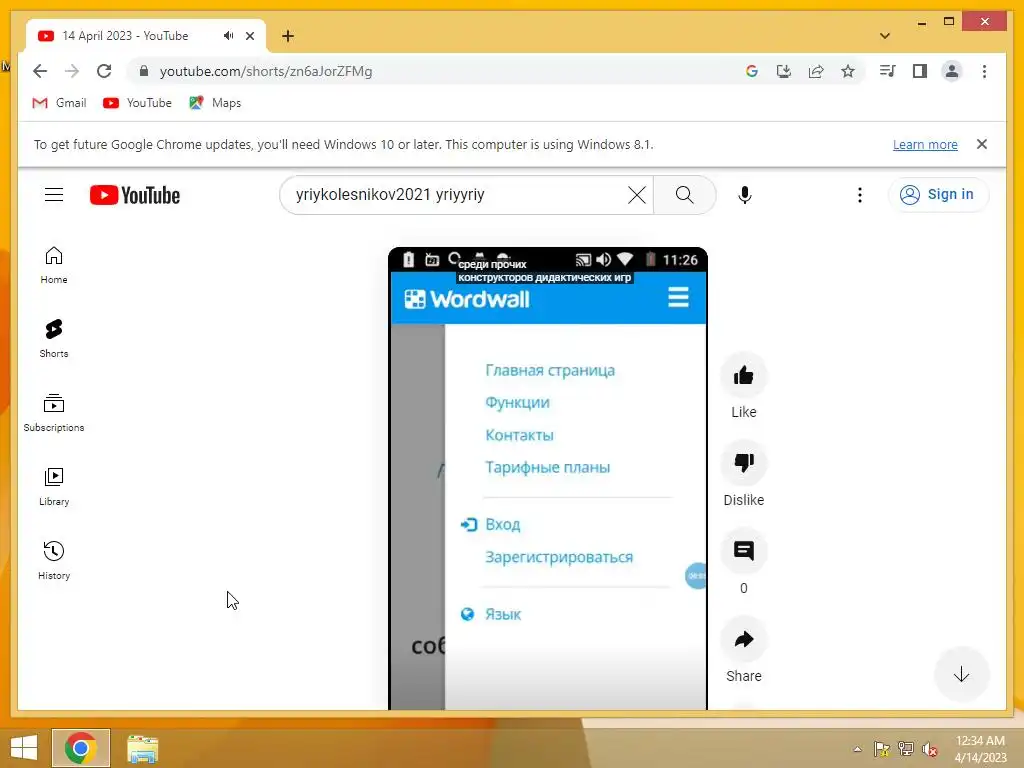The image size is (1024, 768).
Task: Click the install app icon in address bar
Action: [x=784, y=71]
